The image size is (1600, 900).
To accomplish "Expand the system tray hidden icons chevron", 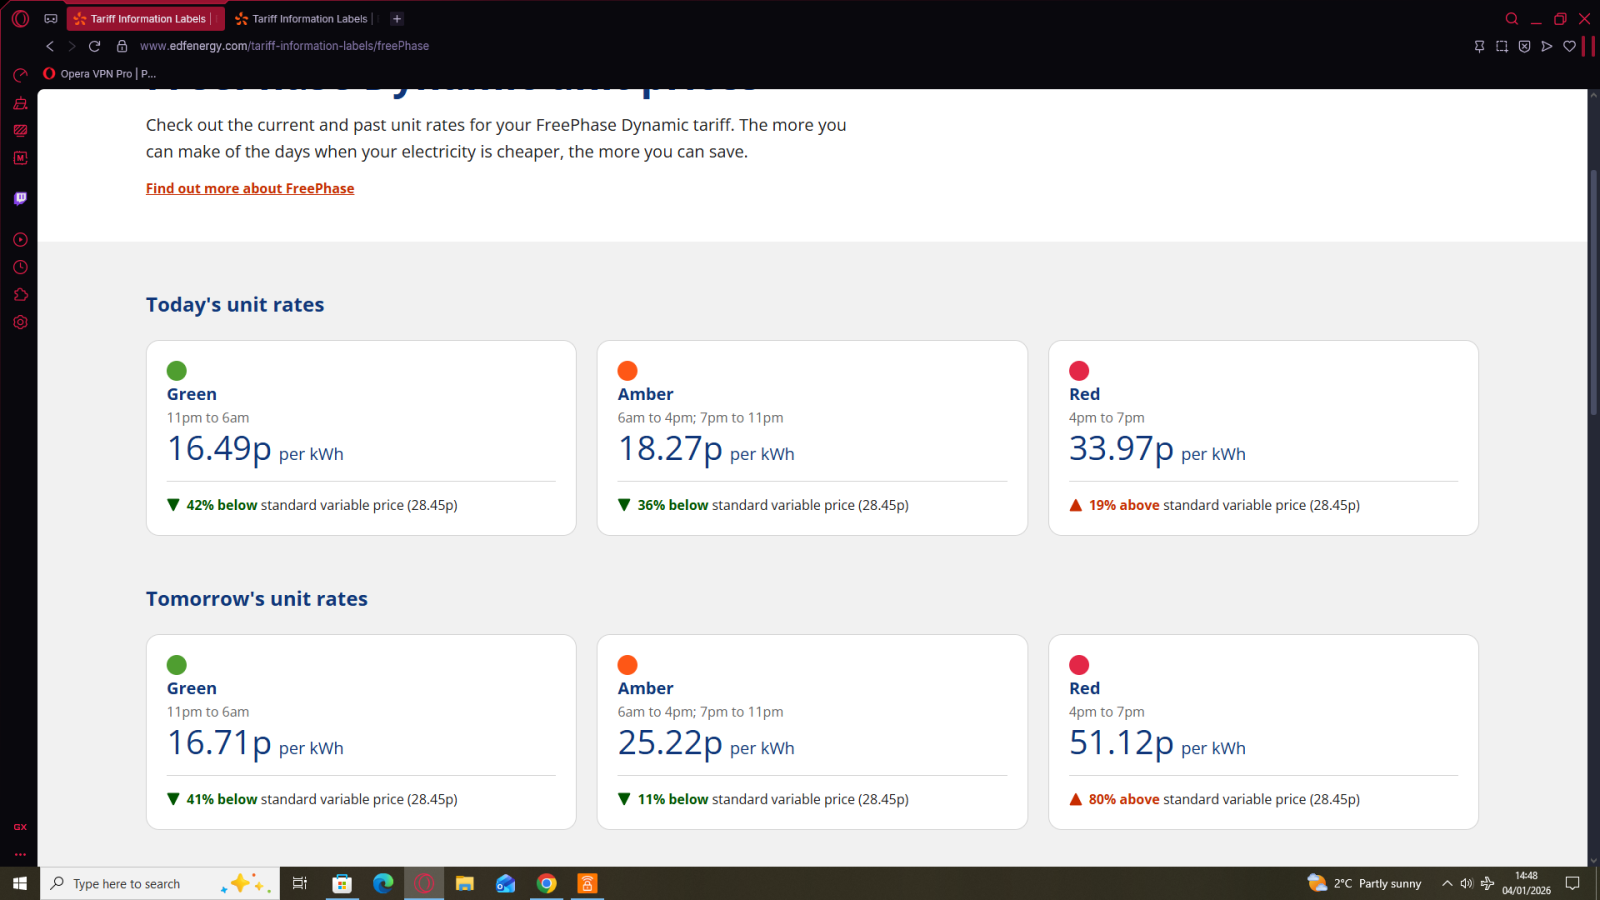I will (x=1446, y=883).
